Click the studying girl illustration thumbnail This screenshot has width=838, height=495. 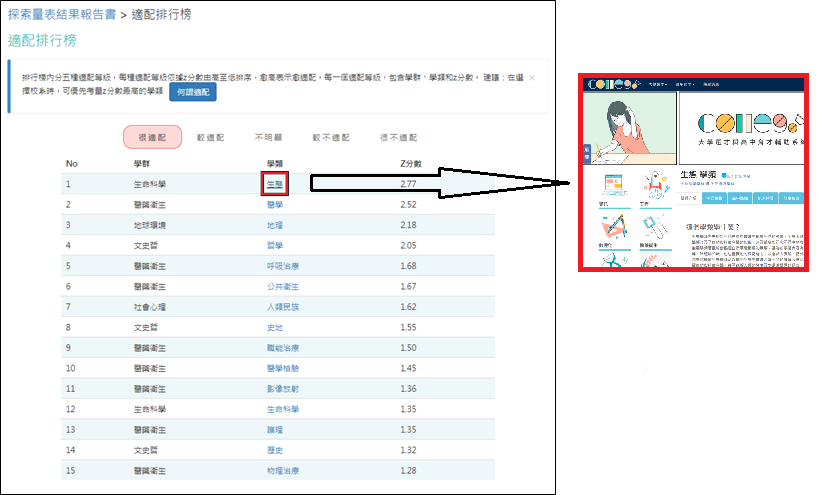(x=630, y=128)
